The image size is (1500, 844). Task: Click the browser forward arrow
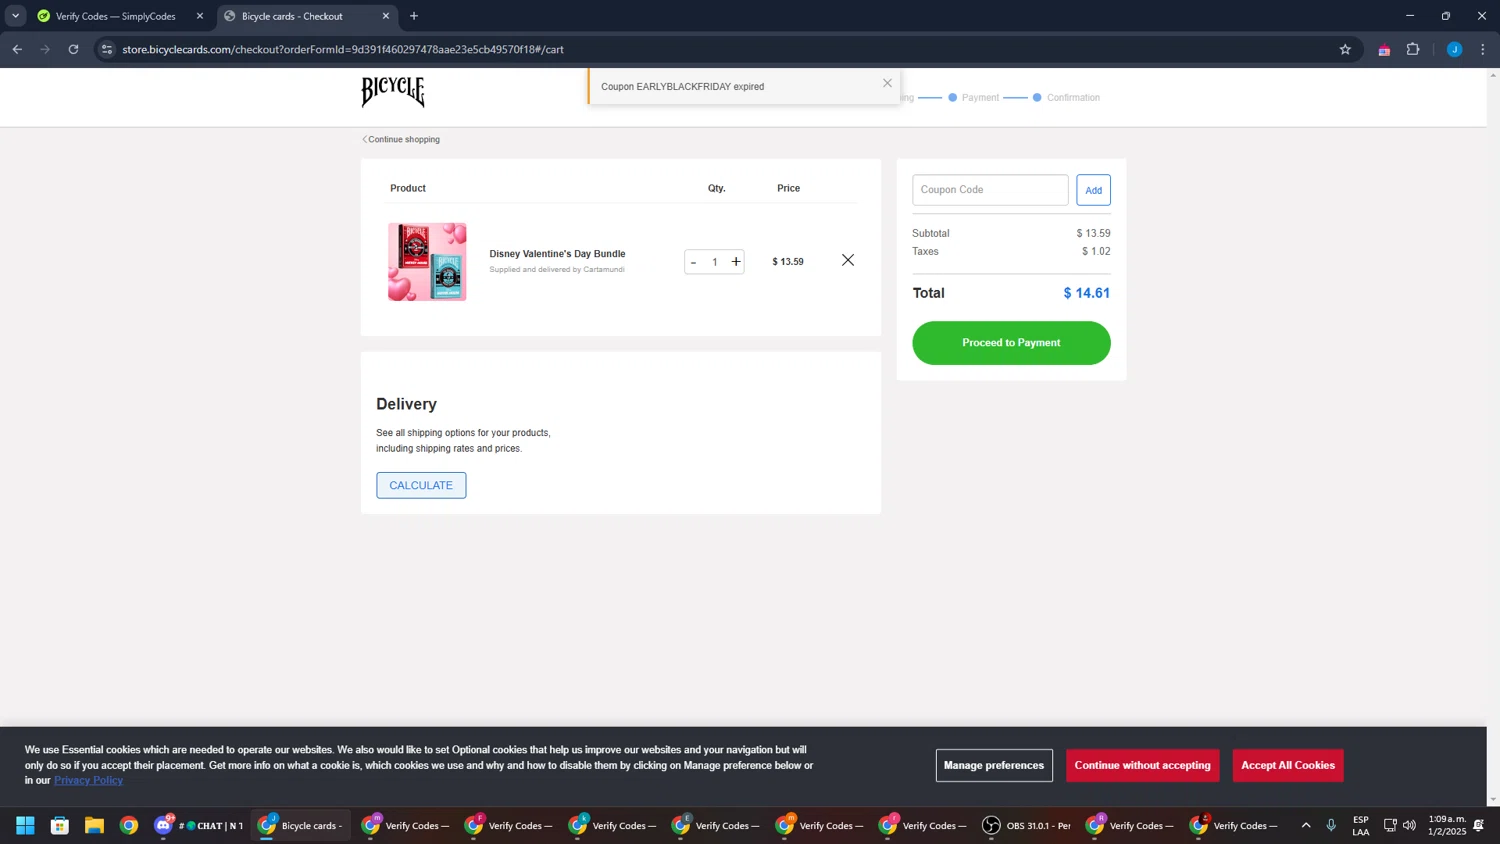coord(45,49)
